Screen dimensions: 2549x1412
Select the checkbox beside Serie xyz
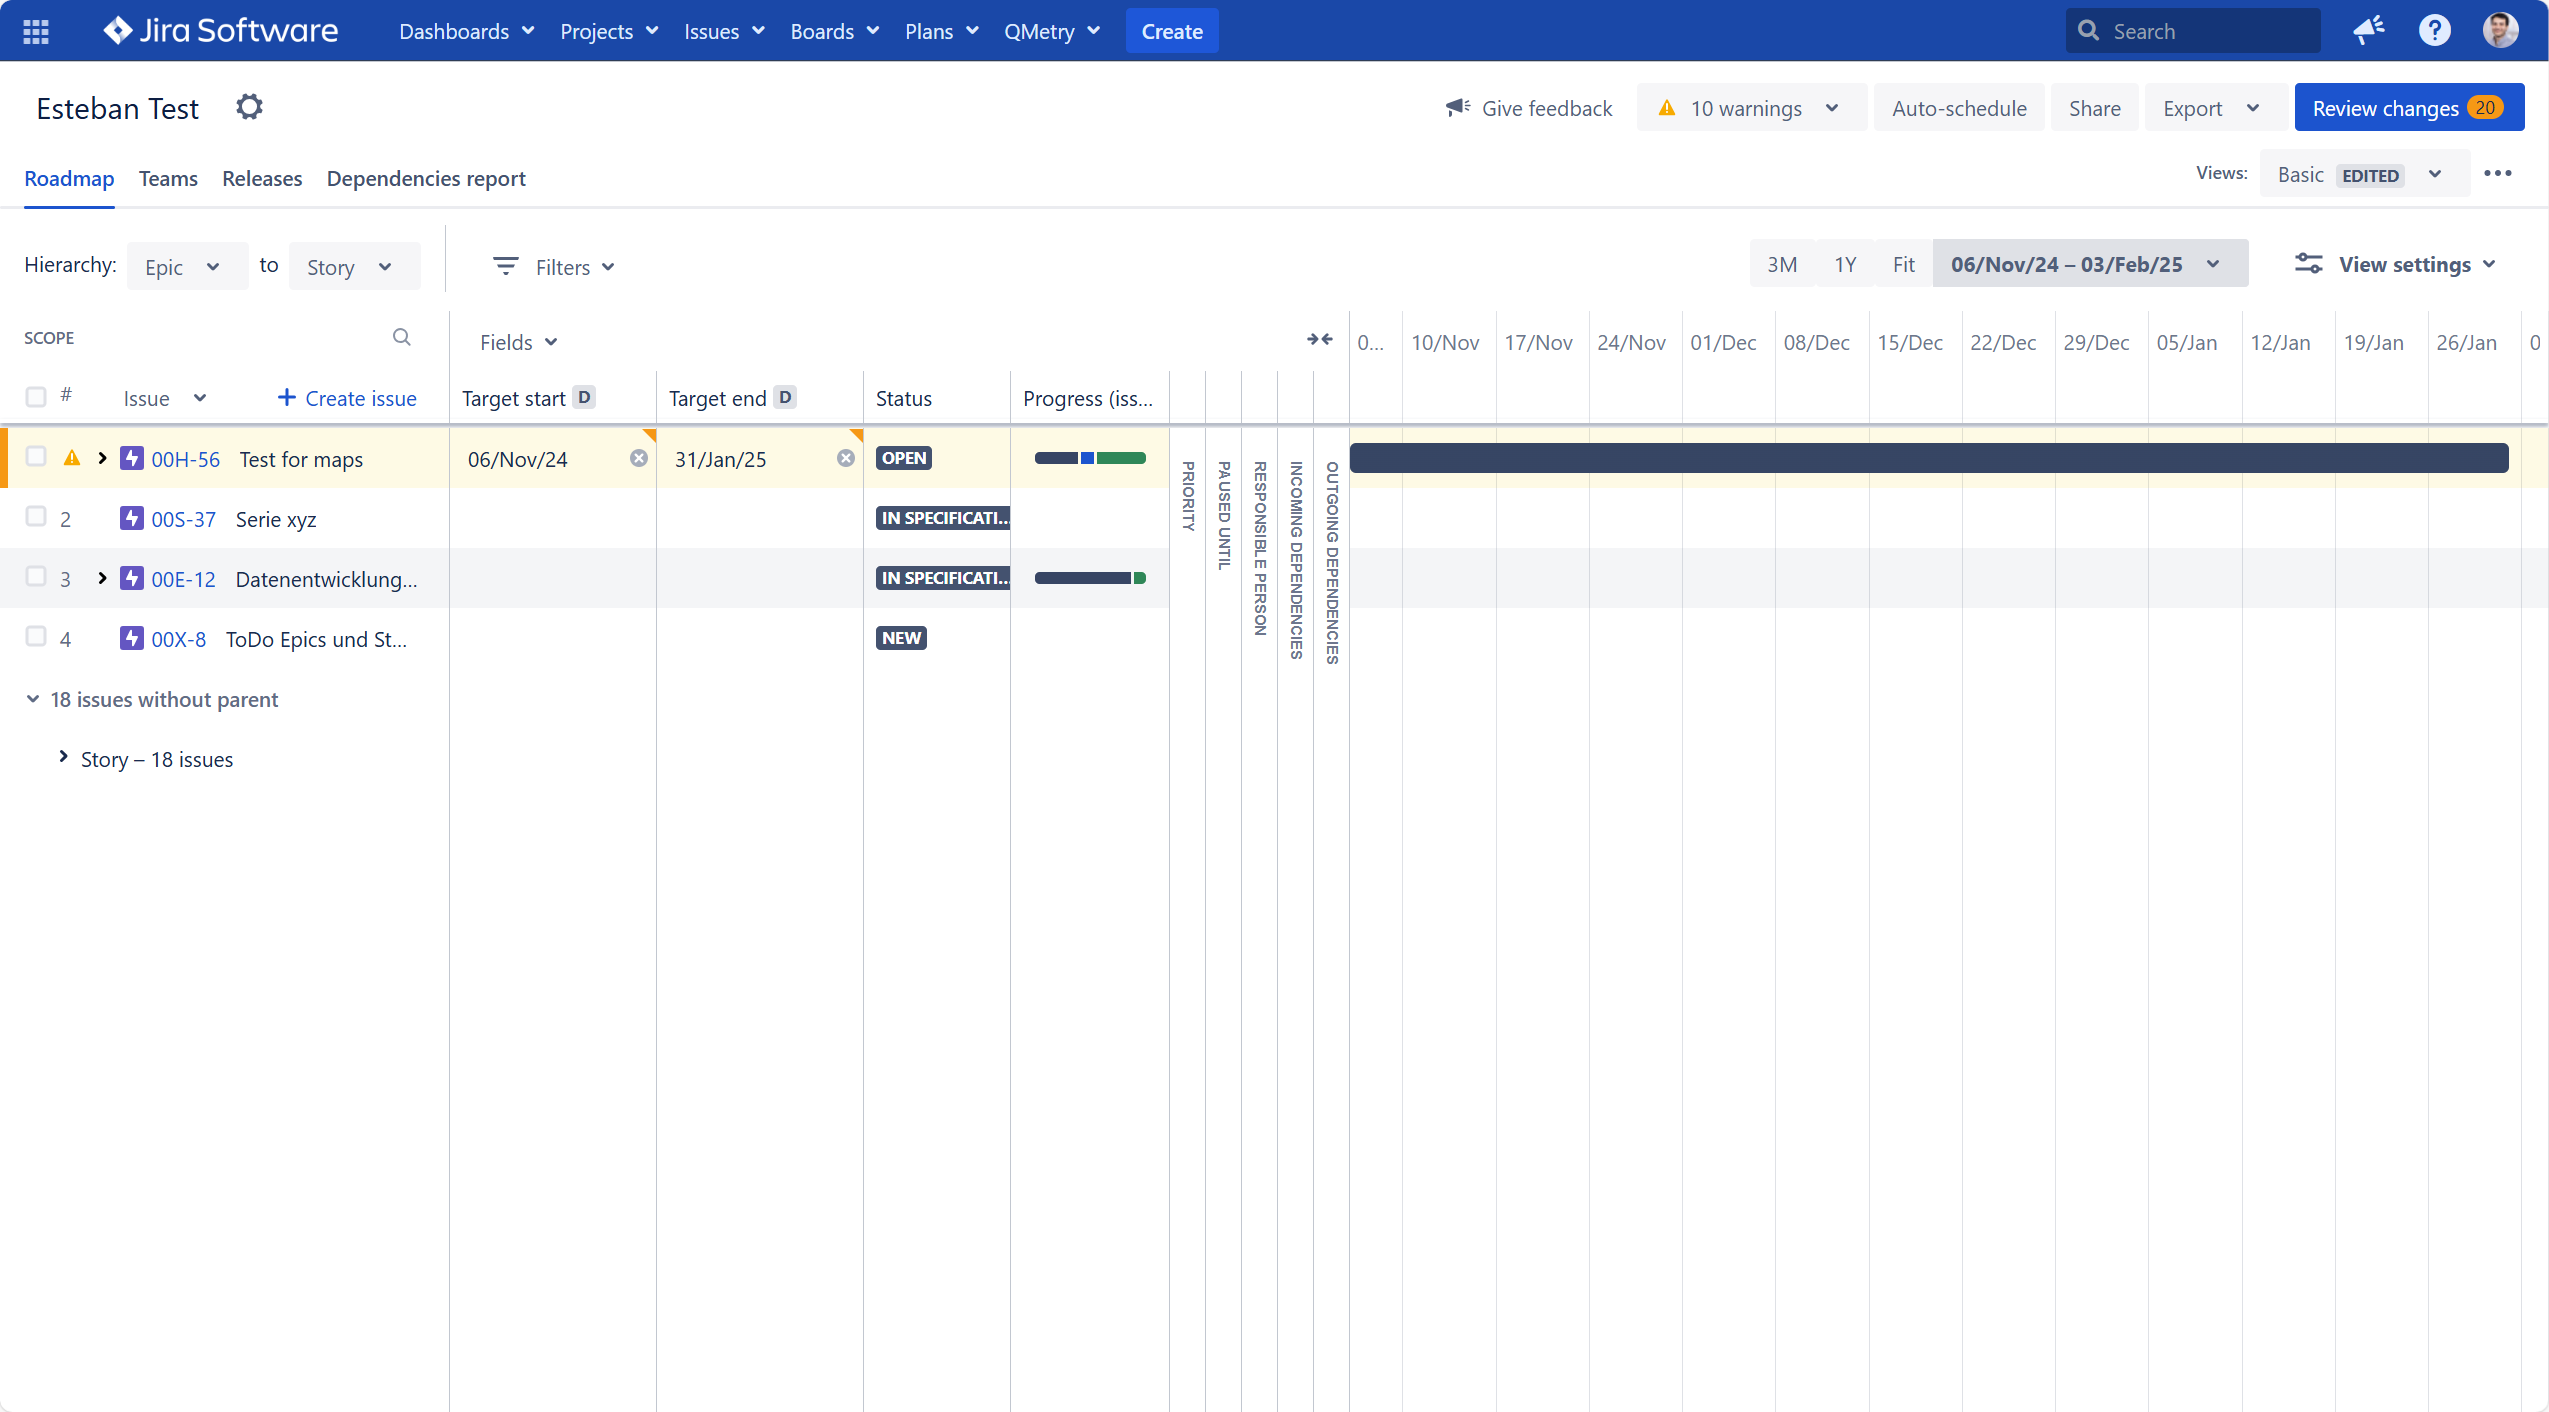36,517
